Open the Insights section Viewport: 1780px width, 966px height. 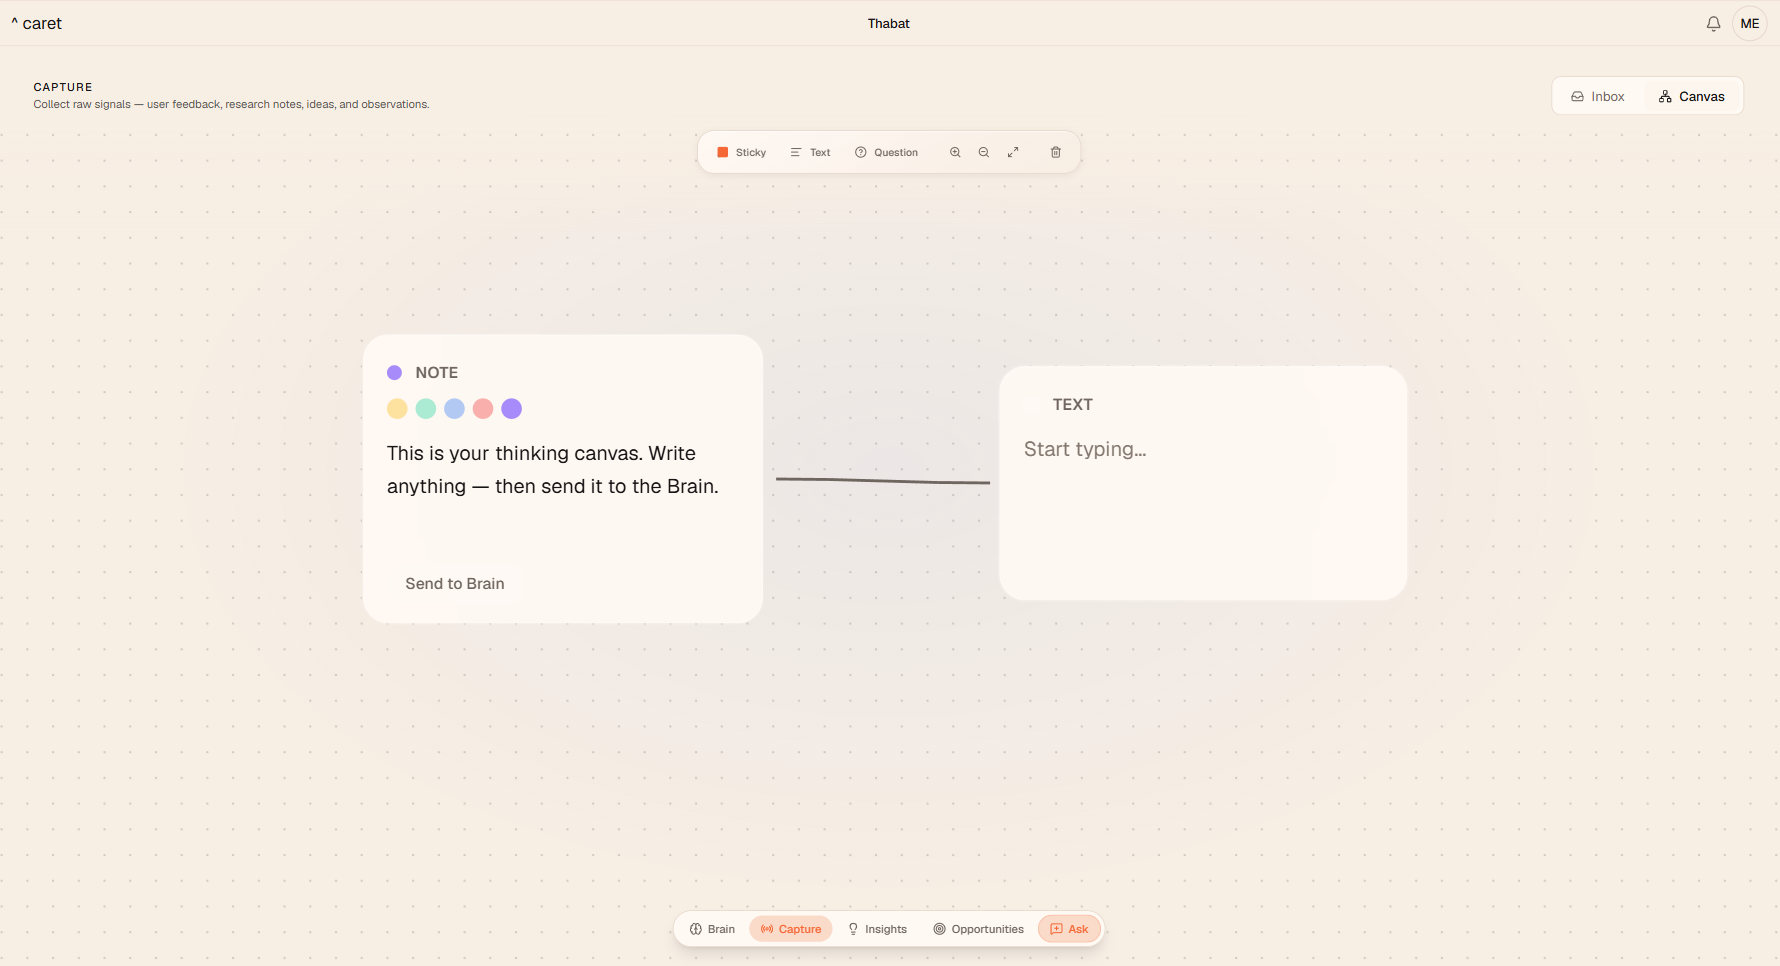(x=877, y=929)
